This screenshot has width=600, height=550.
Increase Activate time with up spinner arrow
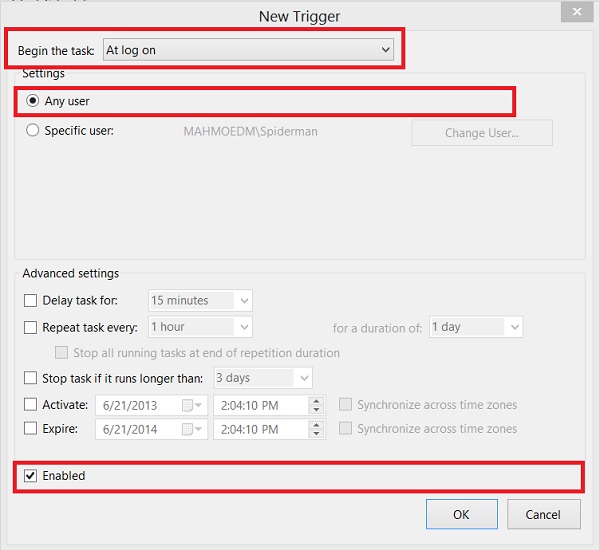[x=316, y=401]
